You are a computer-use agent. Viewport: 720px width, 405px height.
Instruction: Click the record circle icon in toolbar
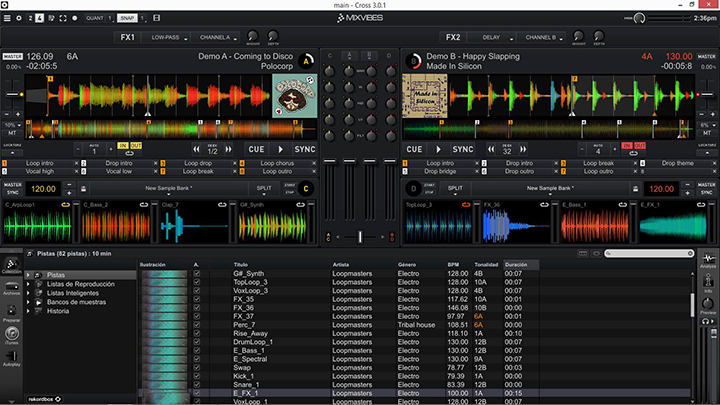[74, 18]
